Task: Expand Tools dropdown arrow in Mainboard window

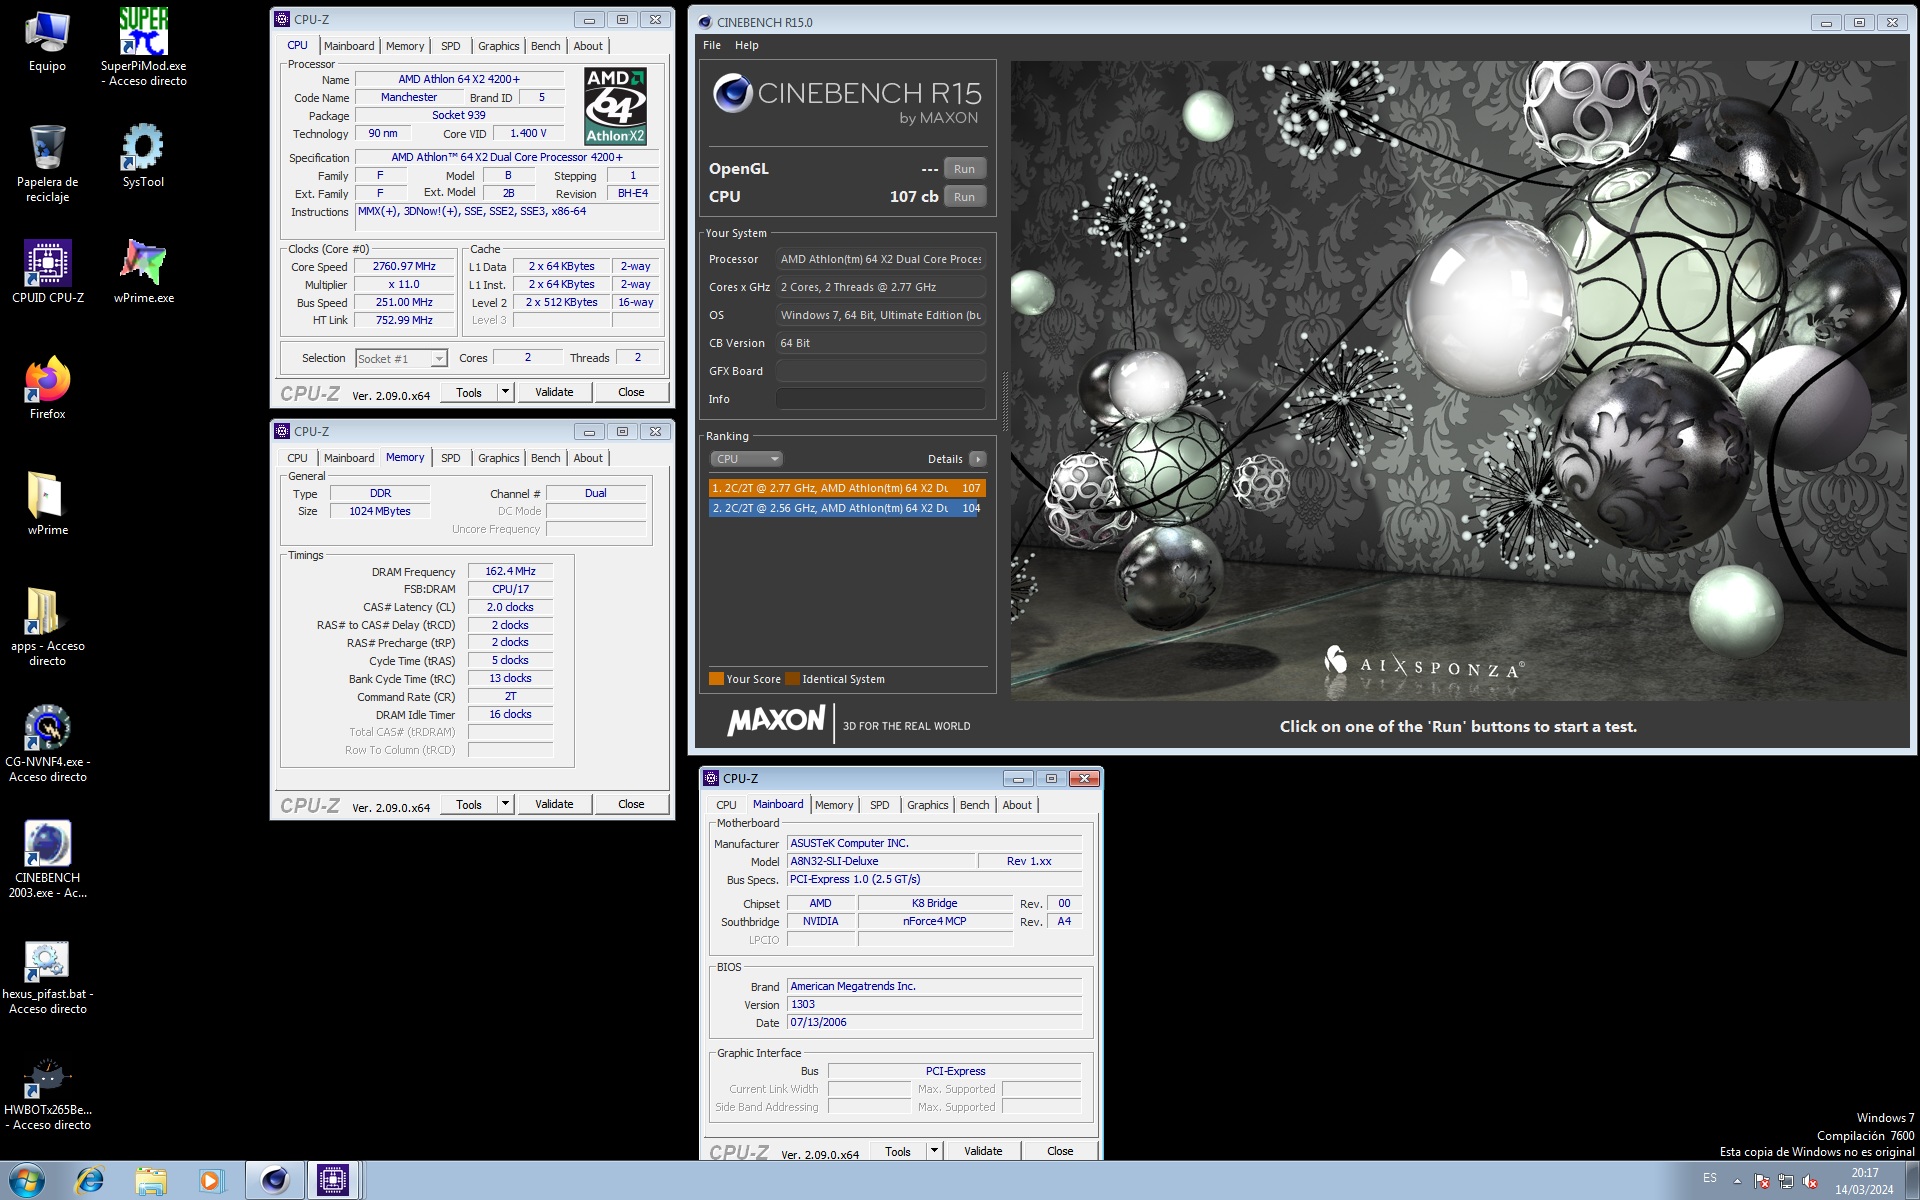Action: point(934,1151)
